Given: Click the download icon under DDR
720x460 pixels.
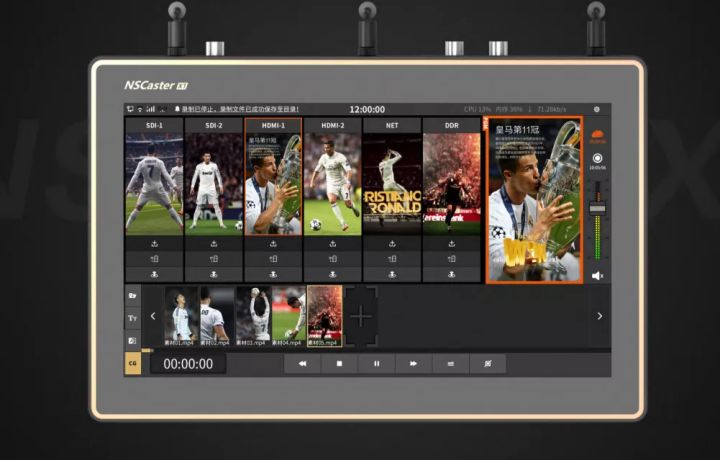Looking at the screenshot, I should [451, 273].
